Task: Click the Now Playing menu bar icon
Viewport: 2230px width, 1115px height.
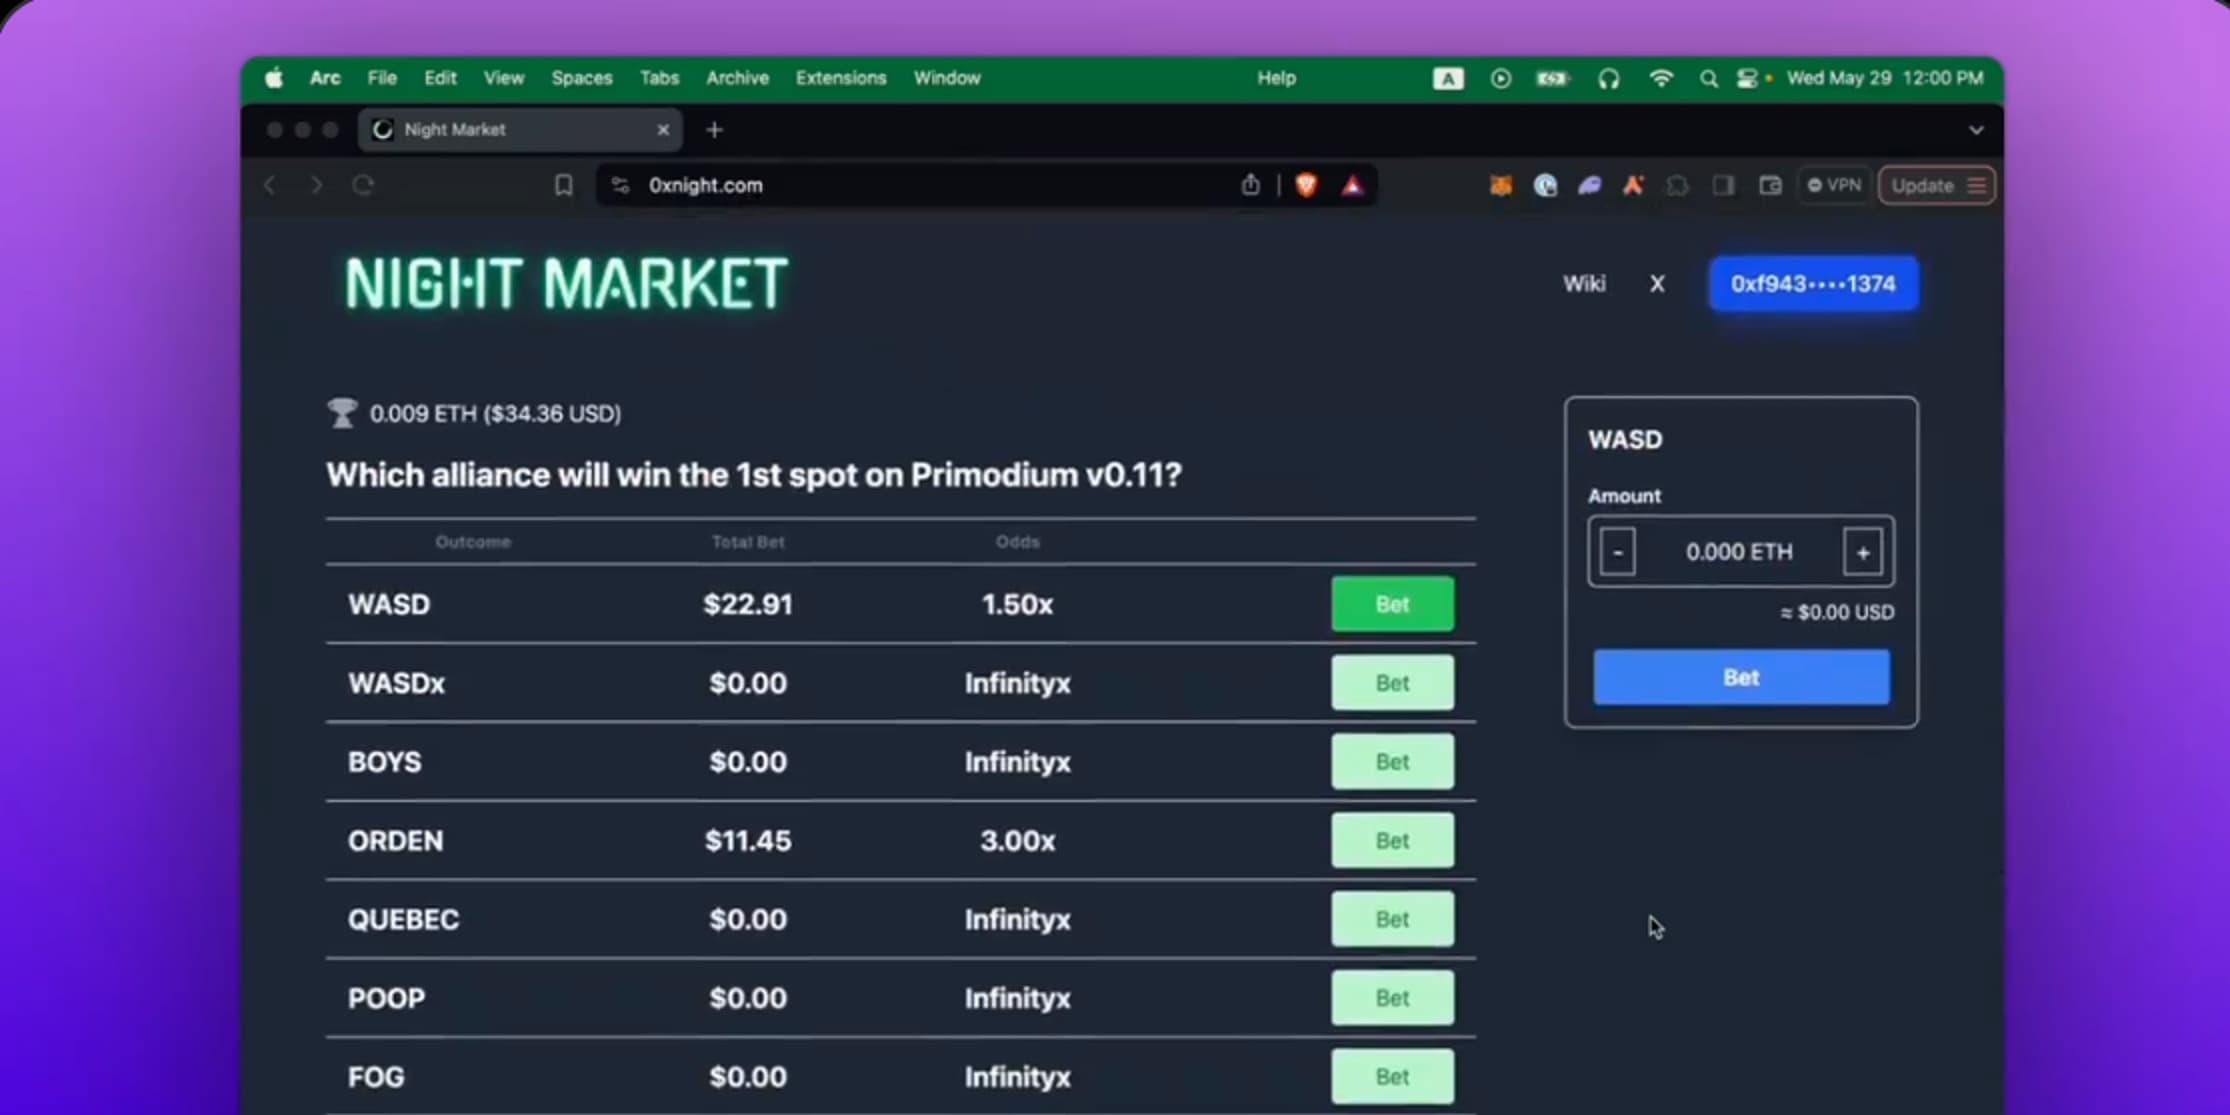Action: coord(1500,78)
